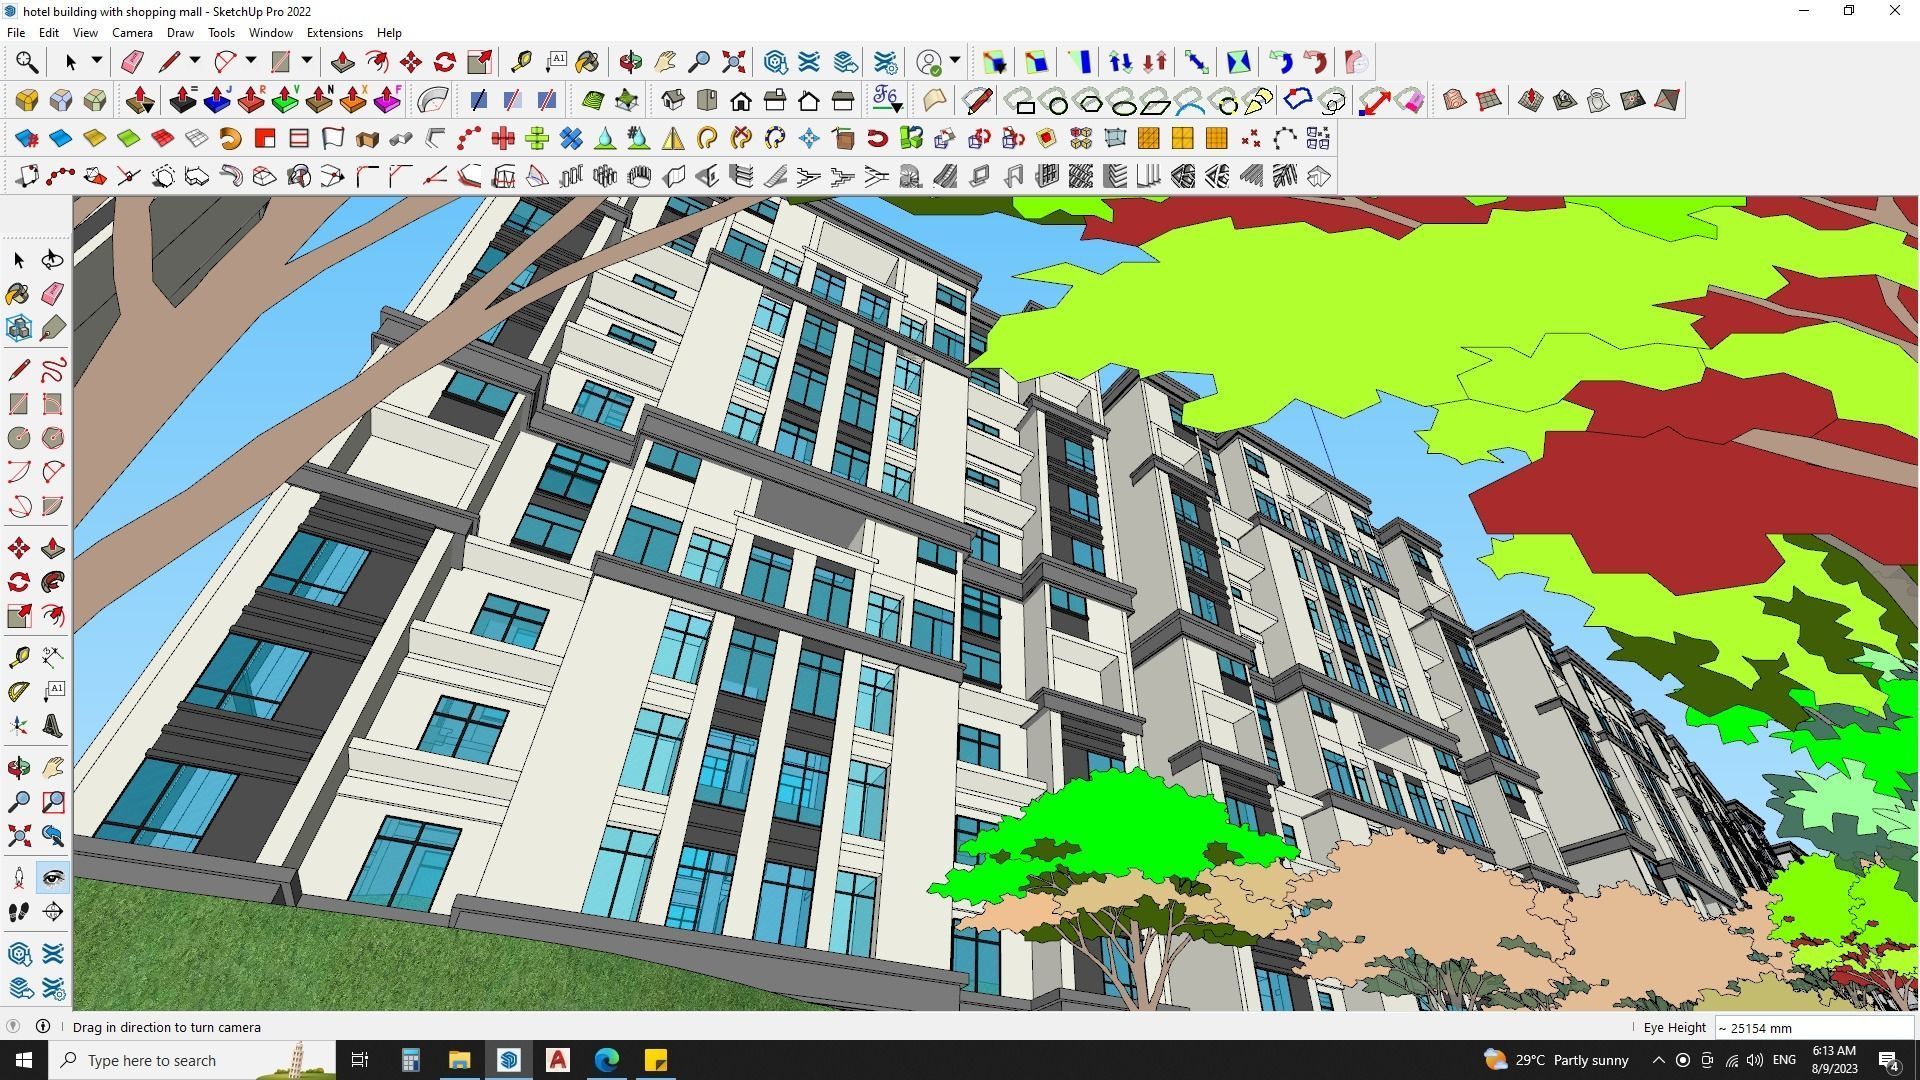Open the notification center icon
The width and height of the screenshot is (1920, 1080).
[x=1889, y=1060]
